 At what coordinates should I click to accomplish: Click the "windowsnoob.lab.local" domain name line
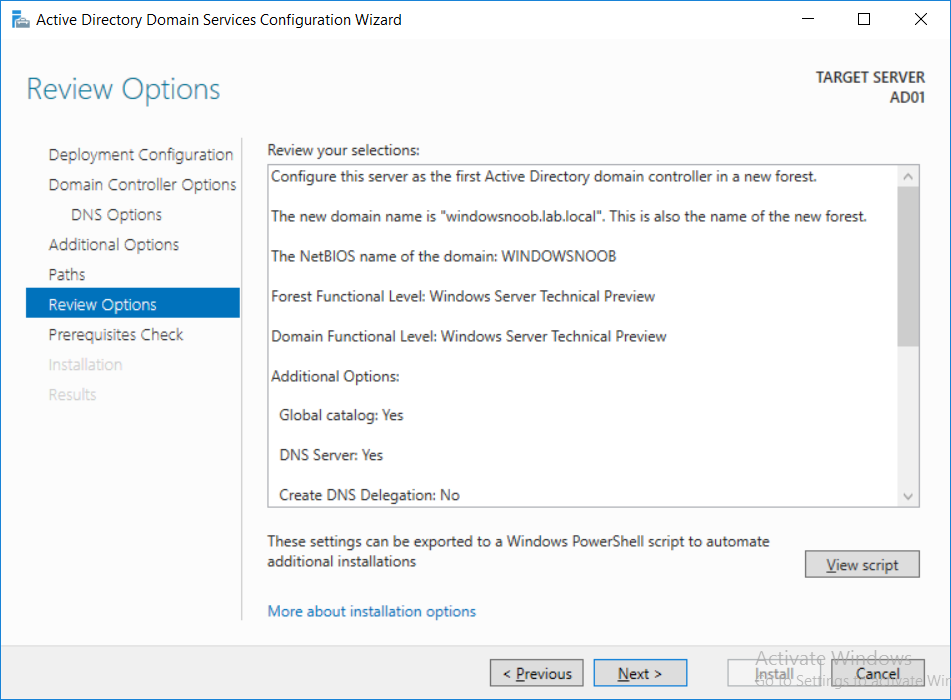(569, 217)
